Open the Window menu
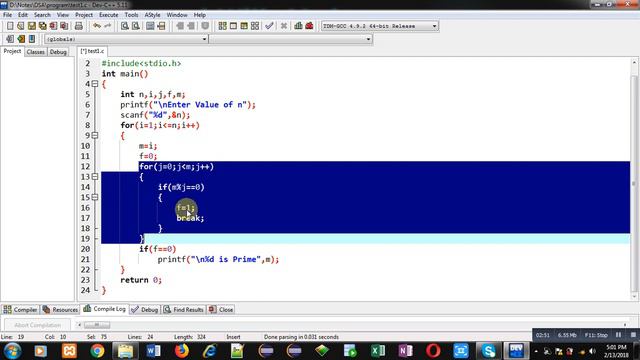This screenshot has width=640, height=360. pos(177,15)
